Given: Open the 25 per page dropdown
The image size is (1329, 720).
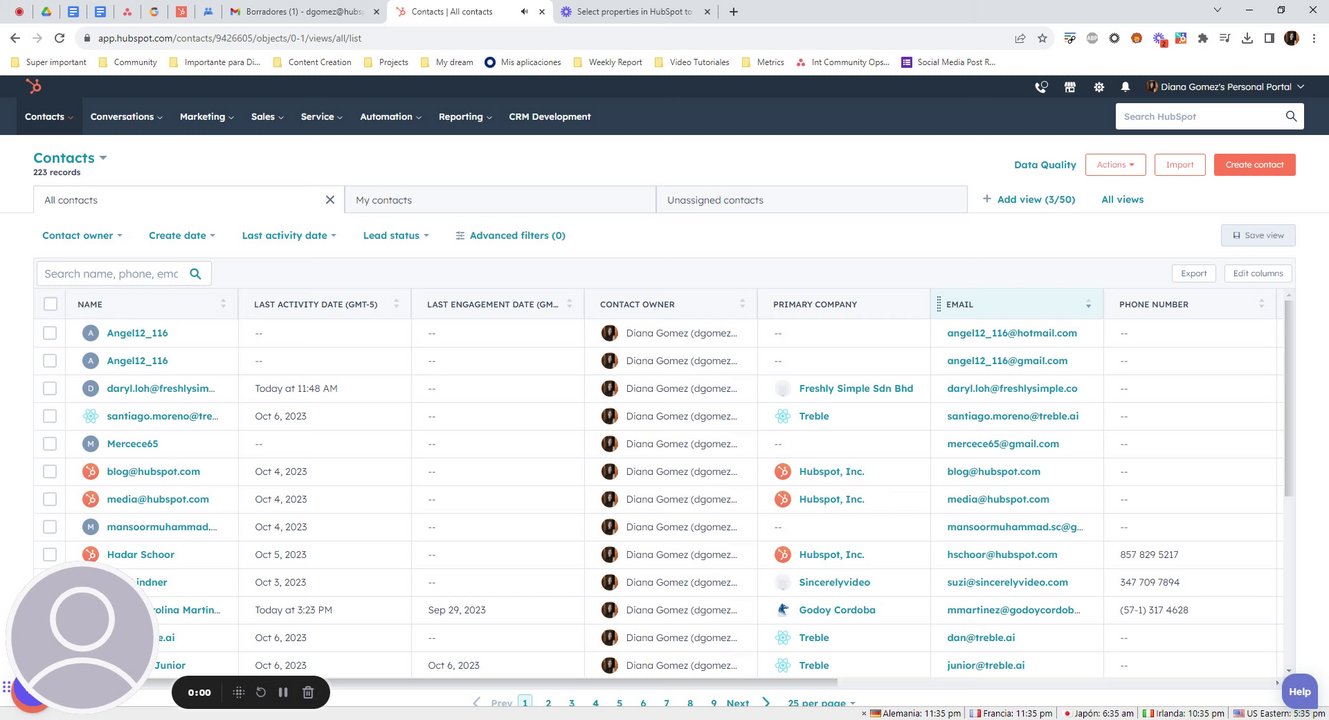Looking at the screenshot, I should 822,703.
